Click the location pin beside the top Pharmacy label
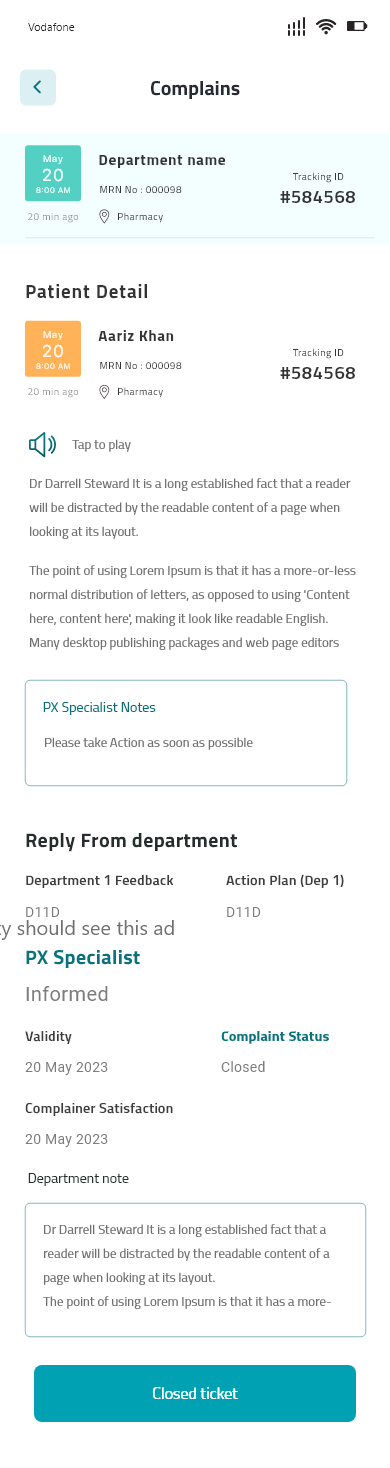Viewport: 390px width, 1468px height. tap(104, 216)
